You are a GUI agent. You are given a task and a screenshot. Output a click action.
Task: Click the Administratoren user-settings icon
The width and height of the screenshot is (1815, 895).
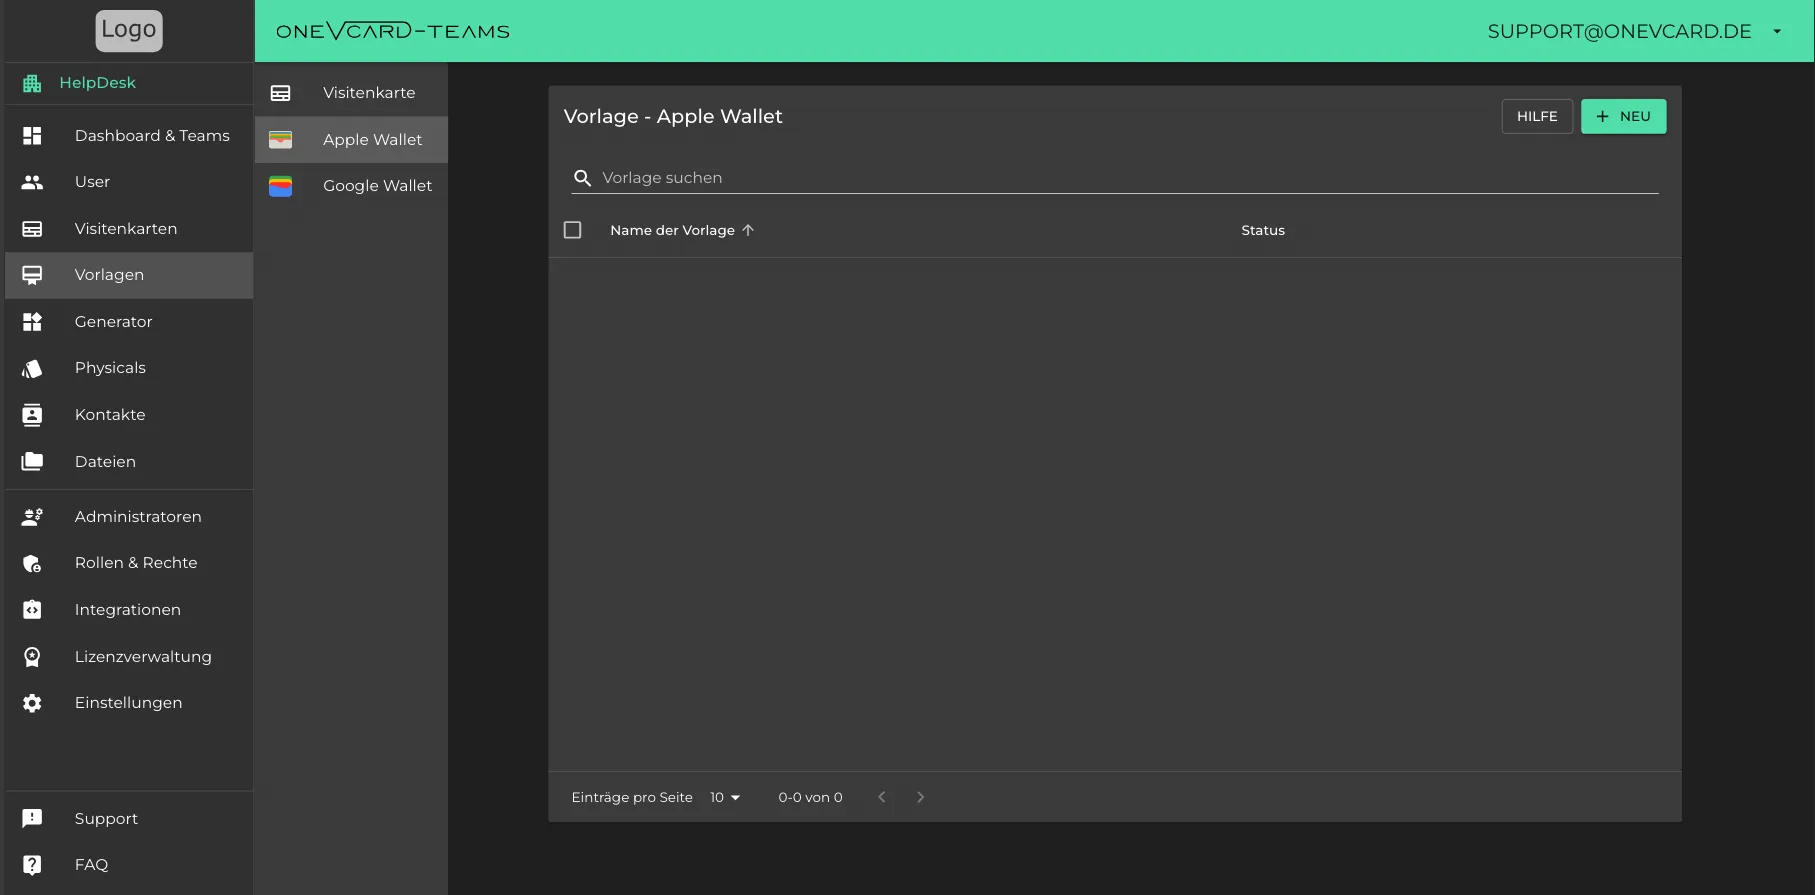click(x=32, y=517)
